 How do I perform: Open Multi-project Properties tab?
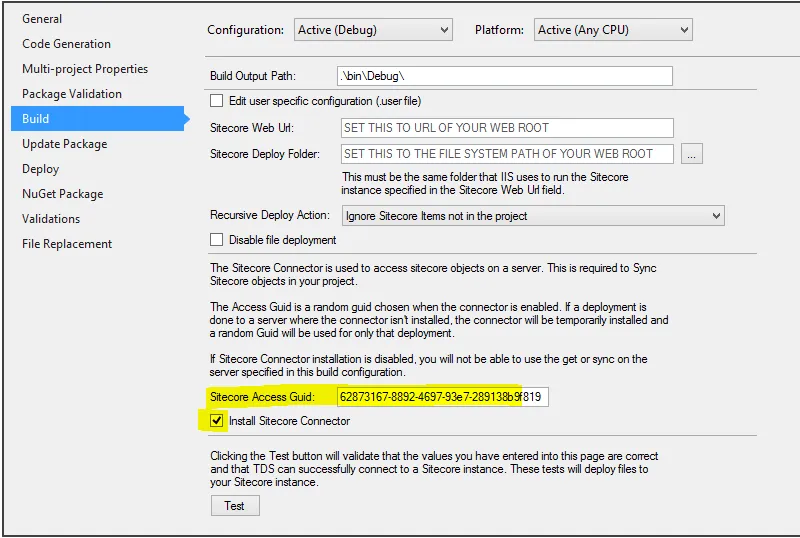point(85,69)
